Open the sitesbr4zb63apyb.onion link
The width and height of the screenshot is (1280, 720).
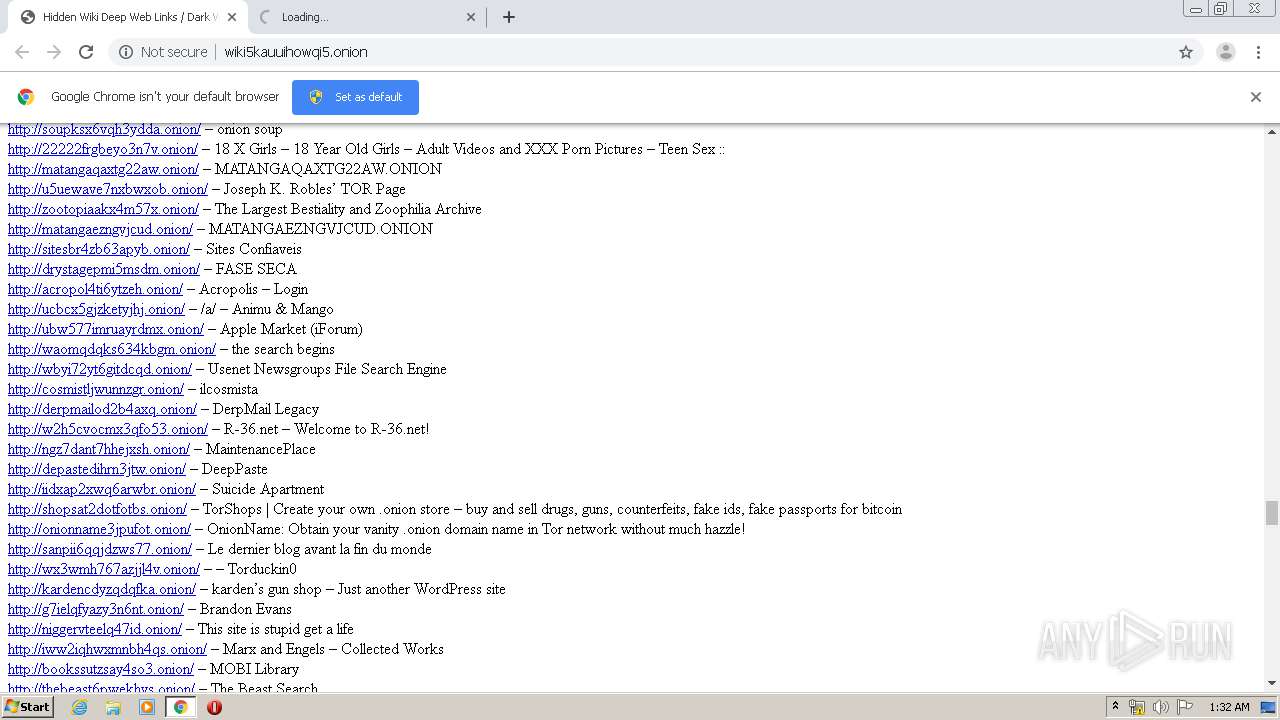pos(99,249)
